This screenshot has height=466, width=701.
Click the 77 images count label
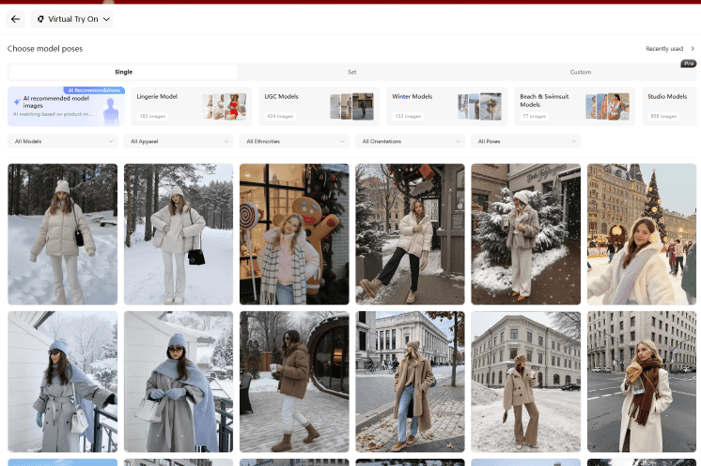(x=534, y=116)
